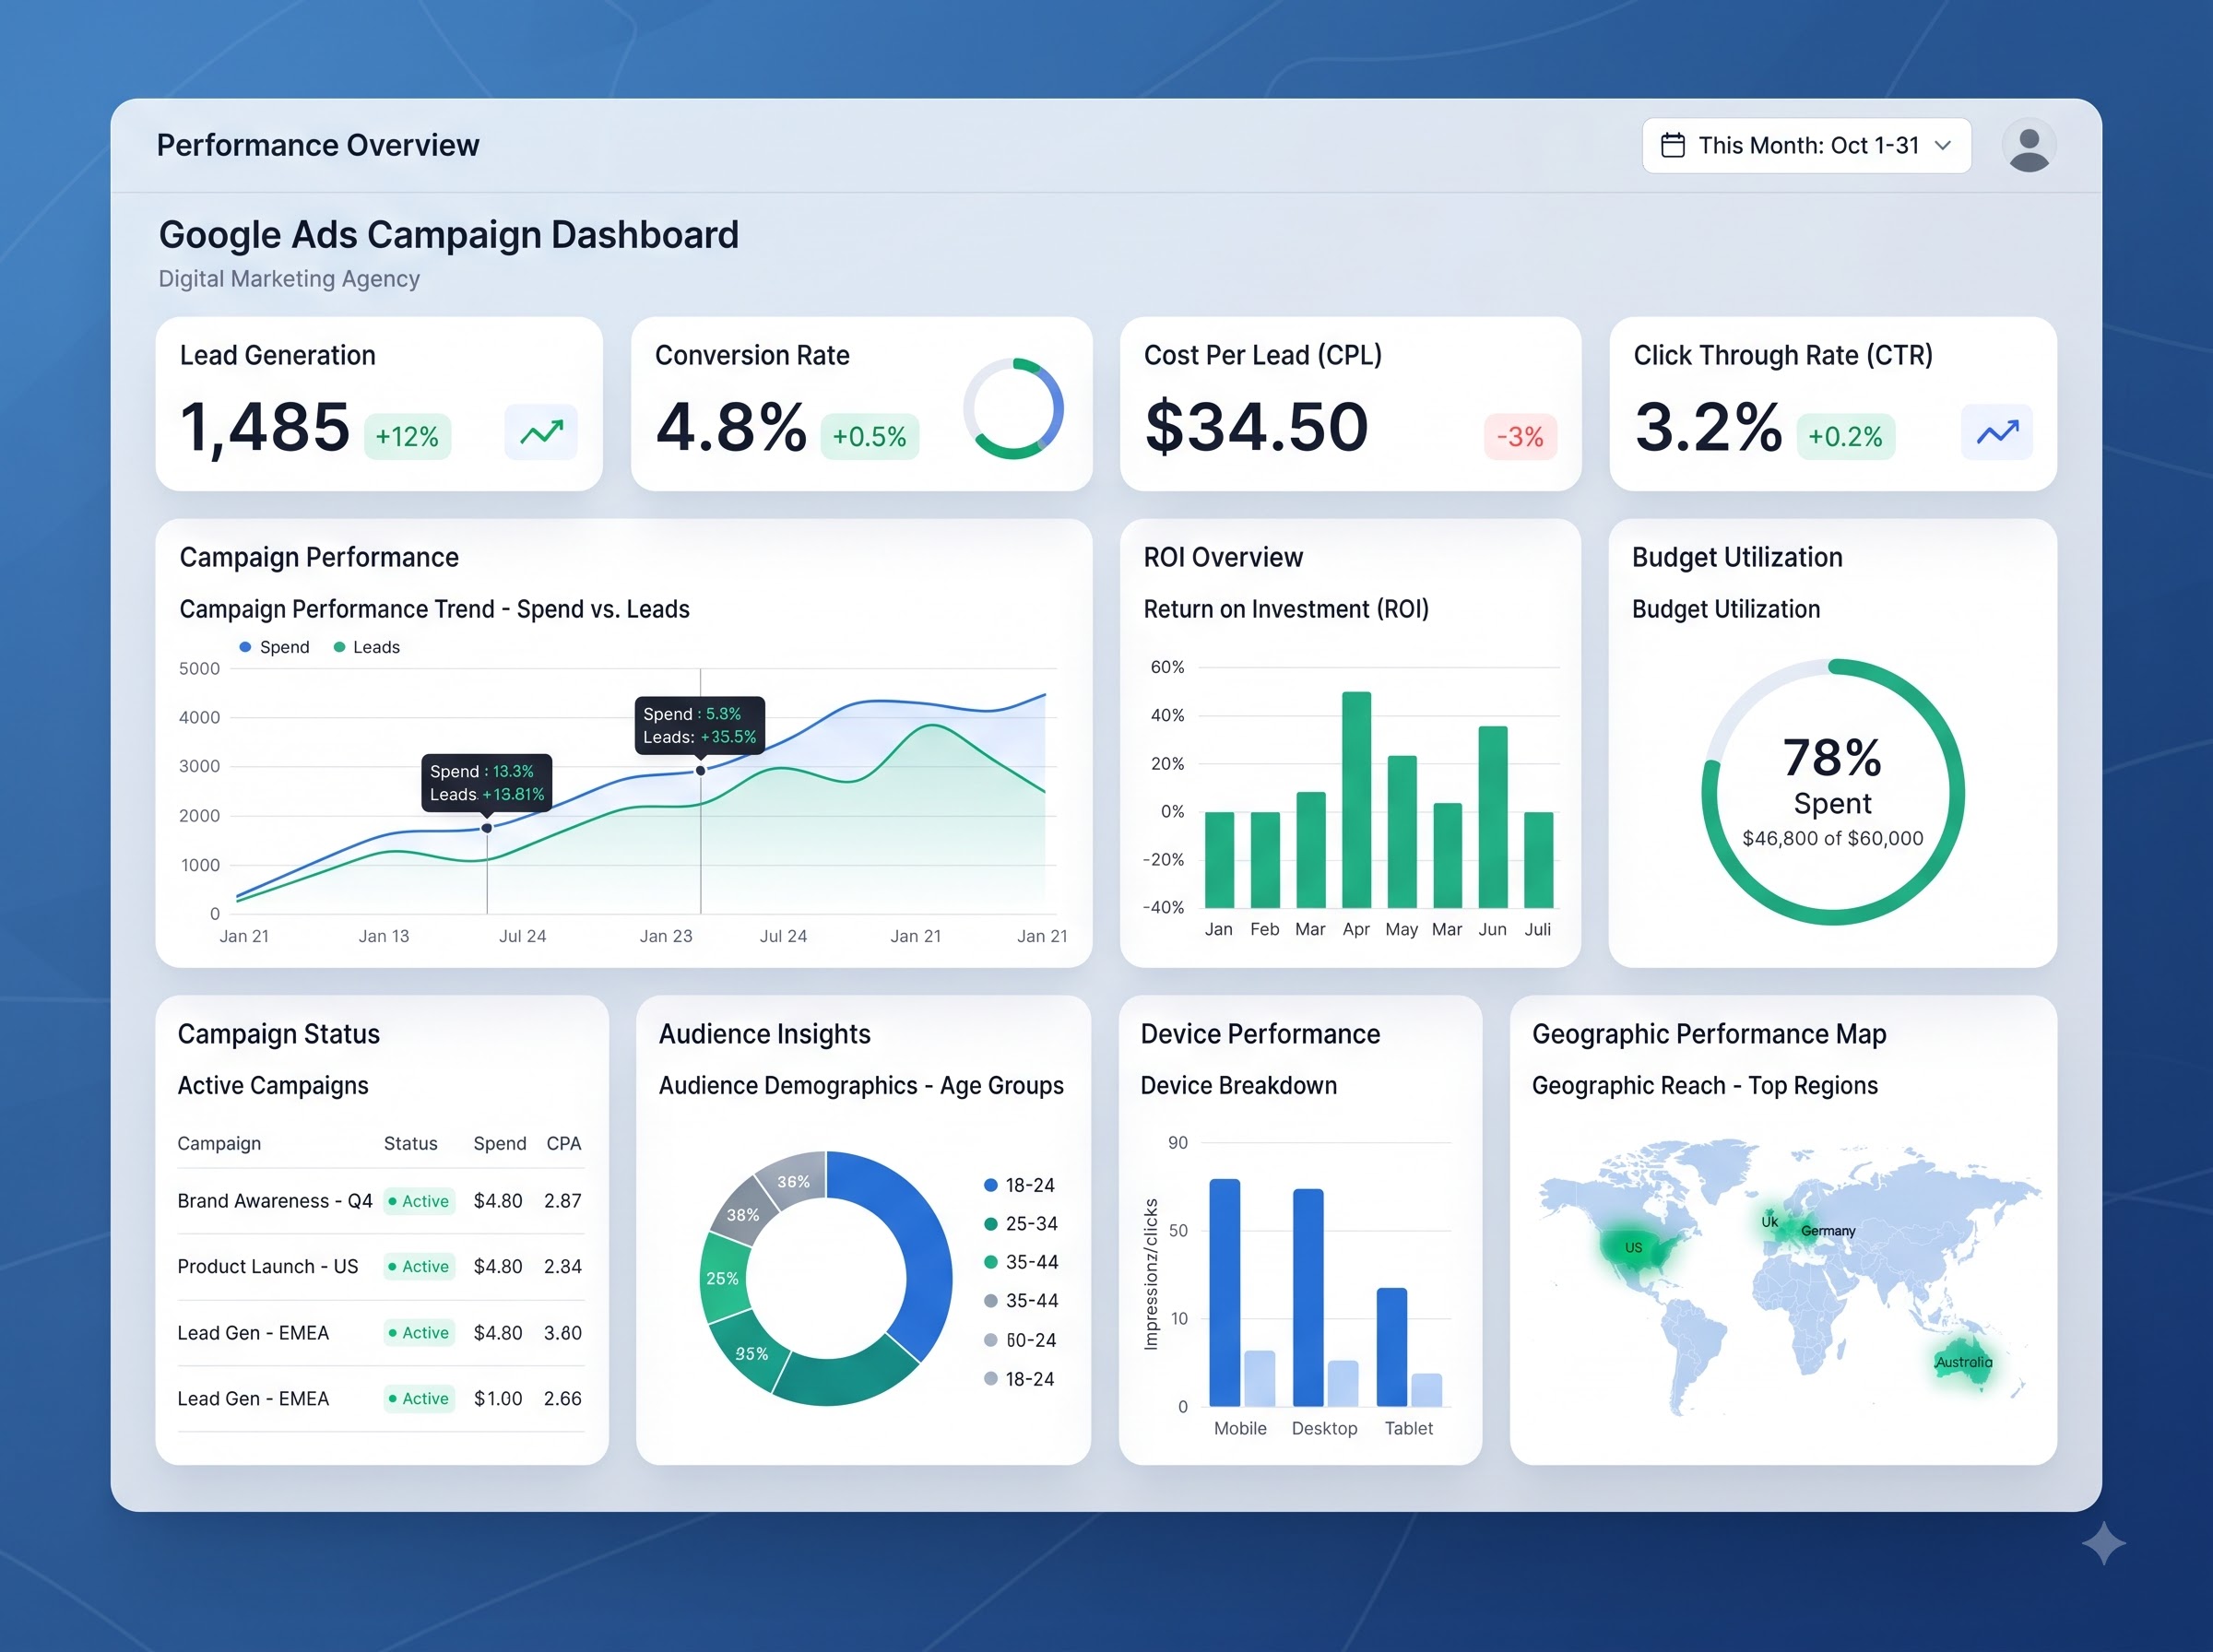Click the sparkle icon in bottom corner
Screen dimensions: 2213x1652
pyautogui.click(x=2104, y=1543)
